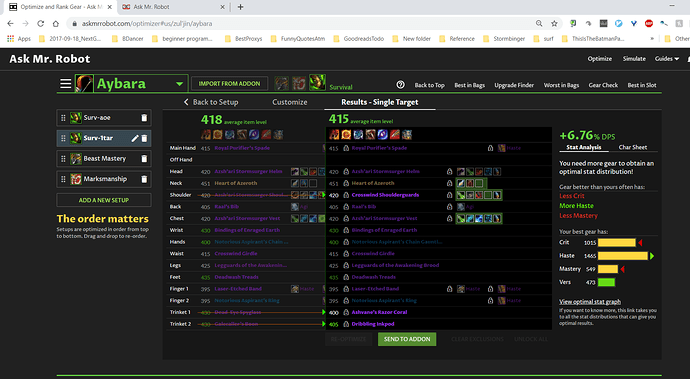The width and height of the screenshot is (690, 379).
Task: Open the Worst in Bags link
Action: pyautogui.click(x=561, y=85)
